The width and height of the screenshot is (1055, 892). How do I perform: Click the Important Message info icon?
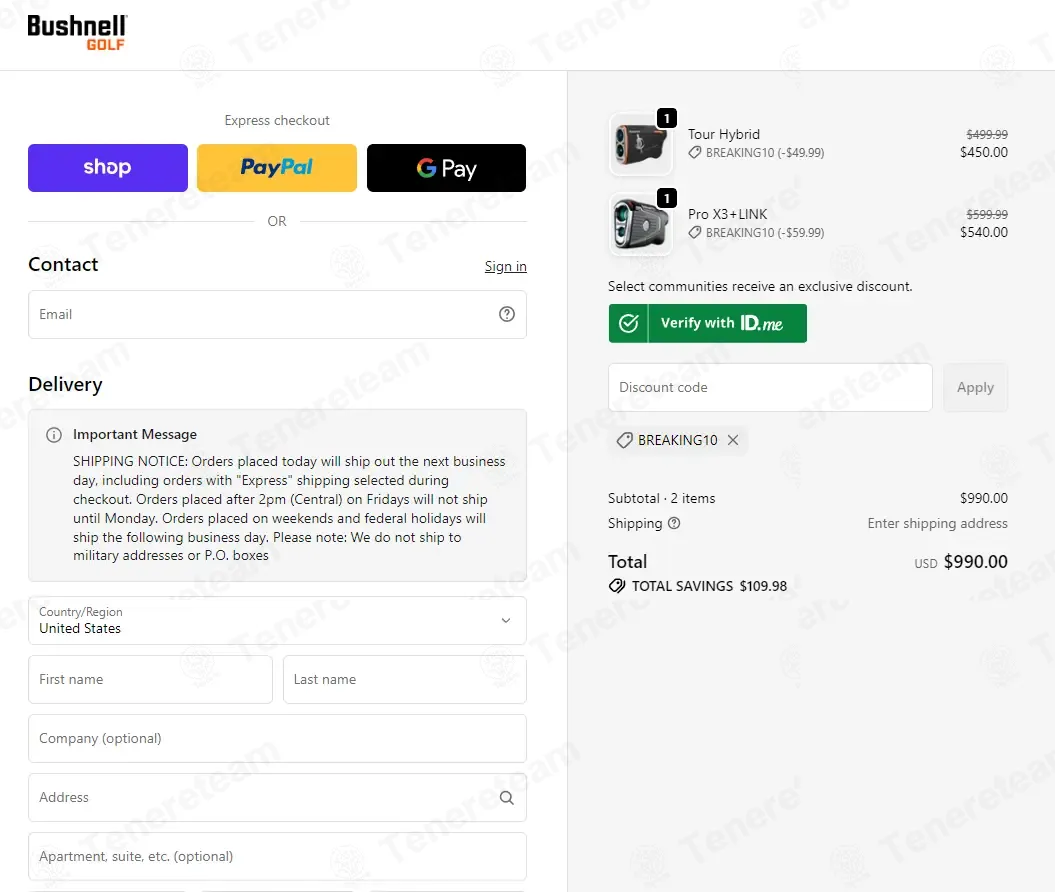54,435
